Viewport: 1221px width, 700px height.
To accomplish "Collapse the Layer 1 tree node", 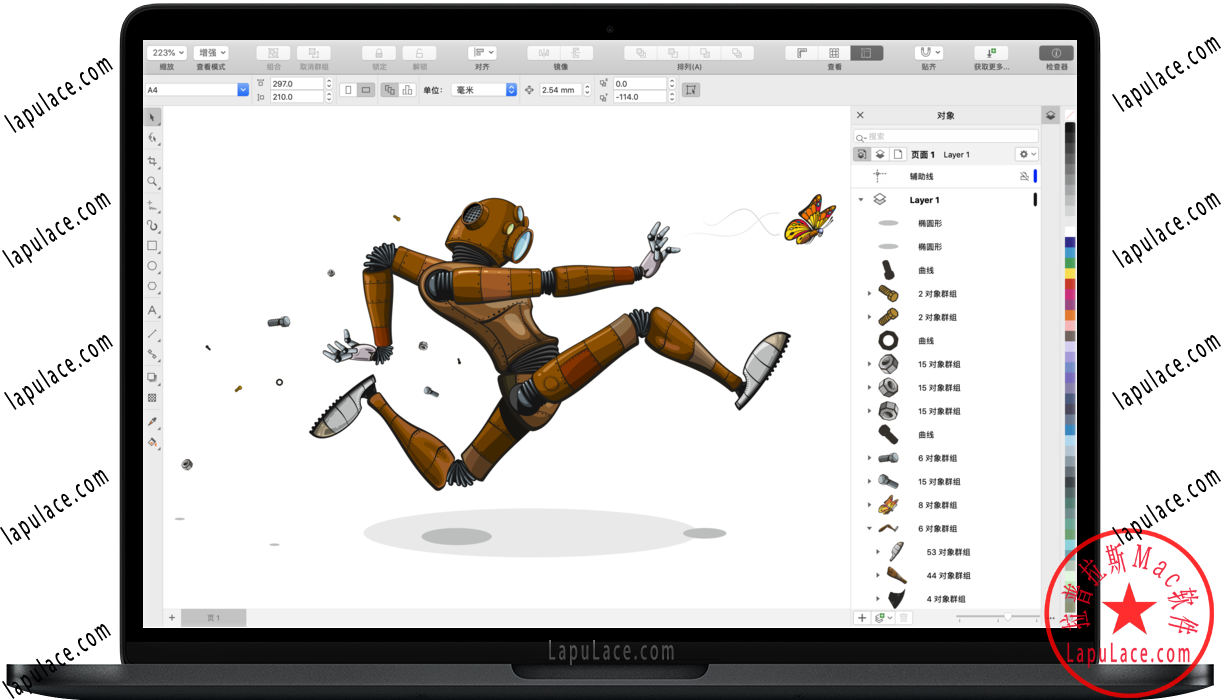I will tap(861, 200).
